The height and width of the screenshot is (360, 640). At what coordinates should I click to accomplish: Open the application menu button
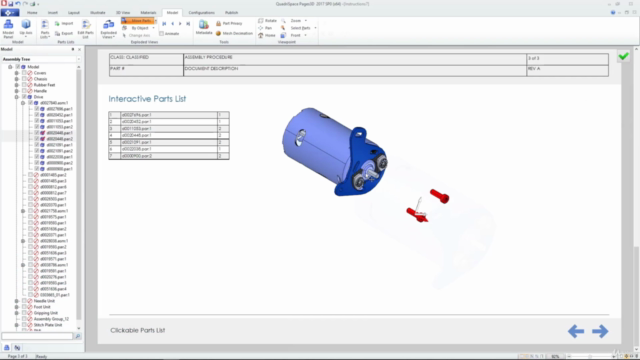point(9,13)
